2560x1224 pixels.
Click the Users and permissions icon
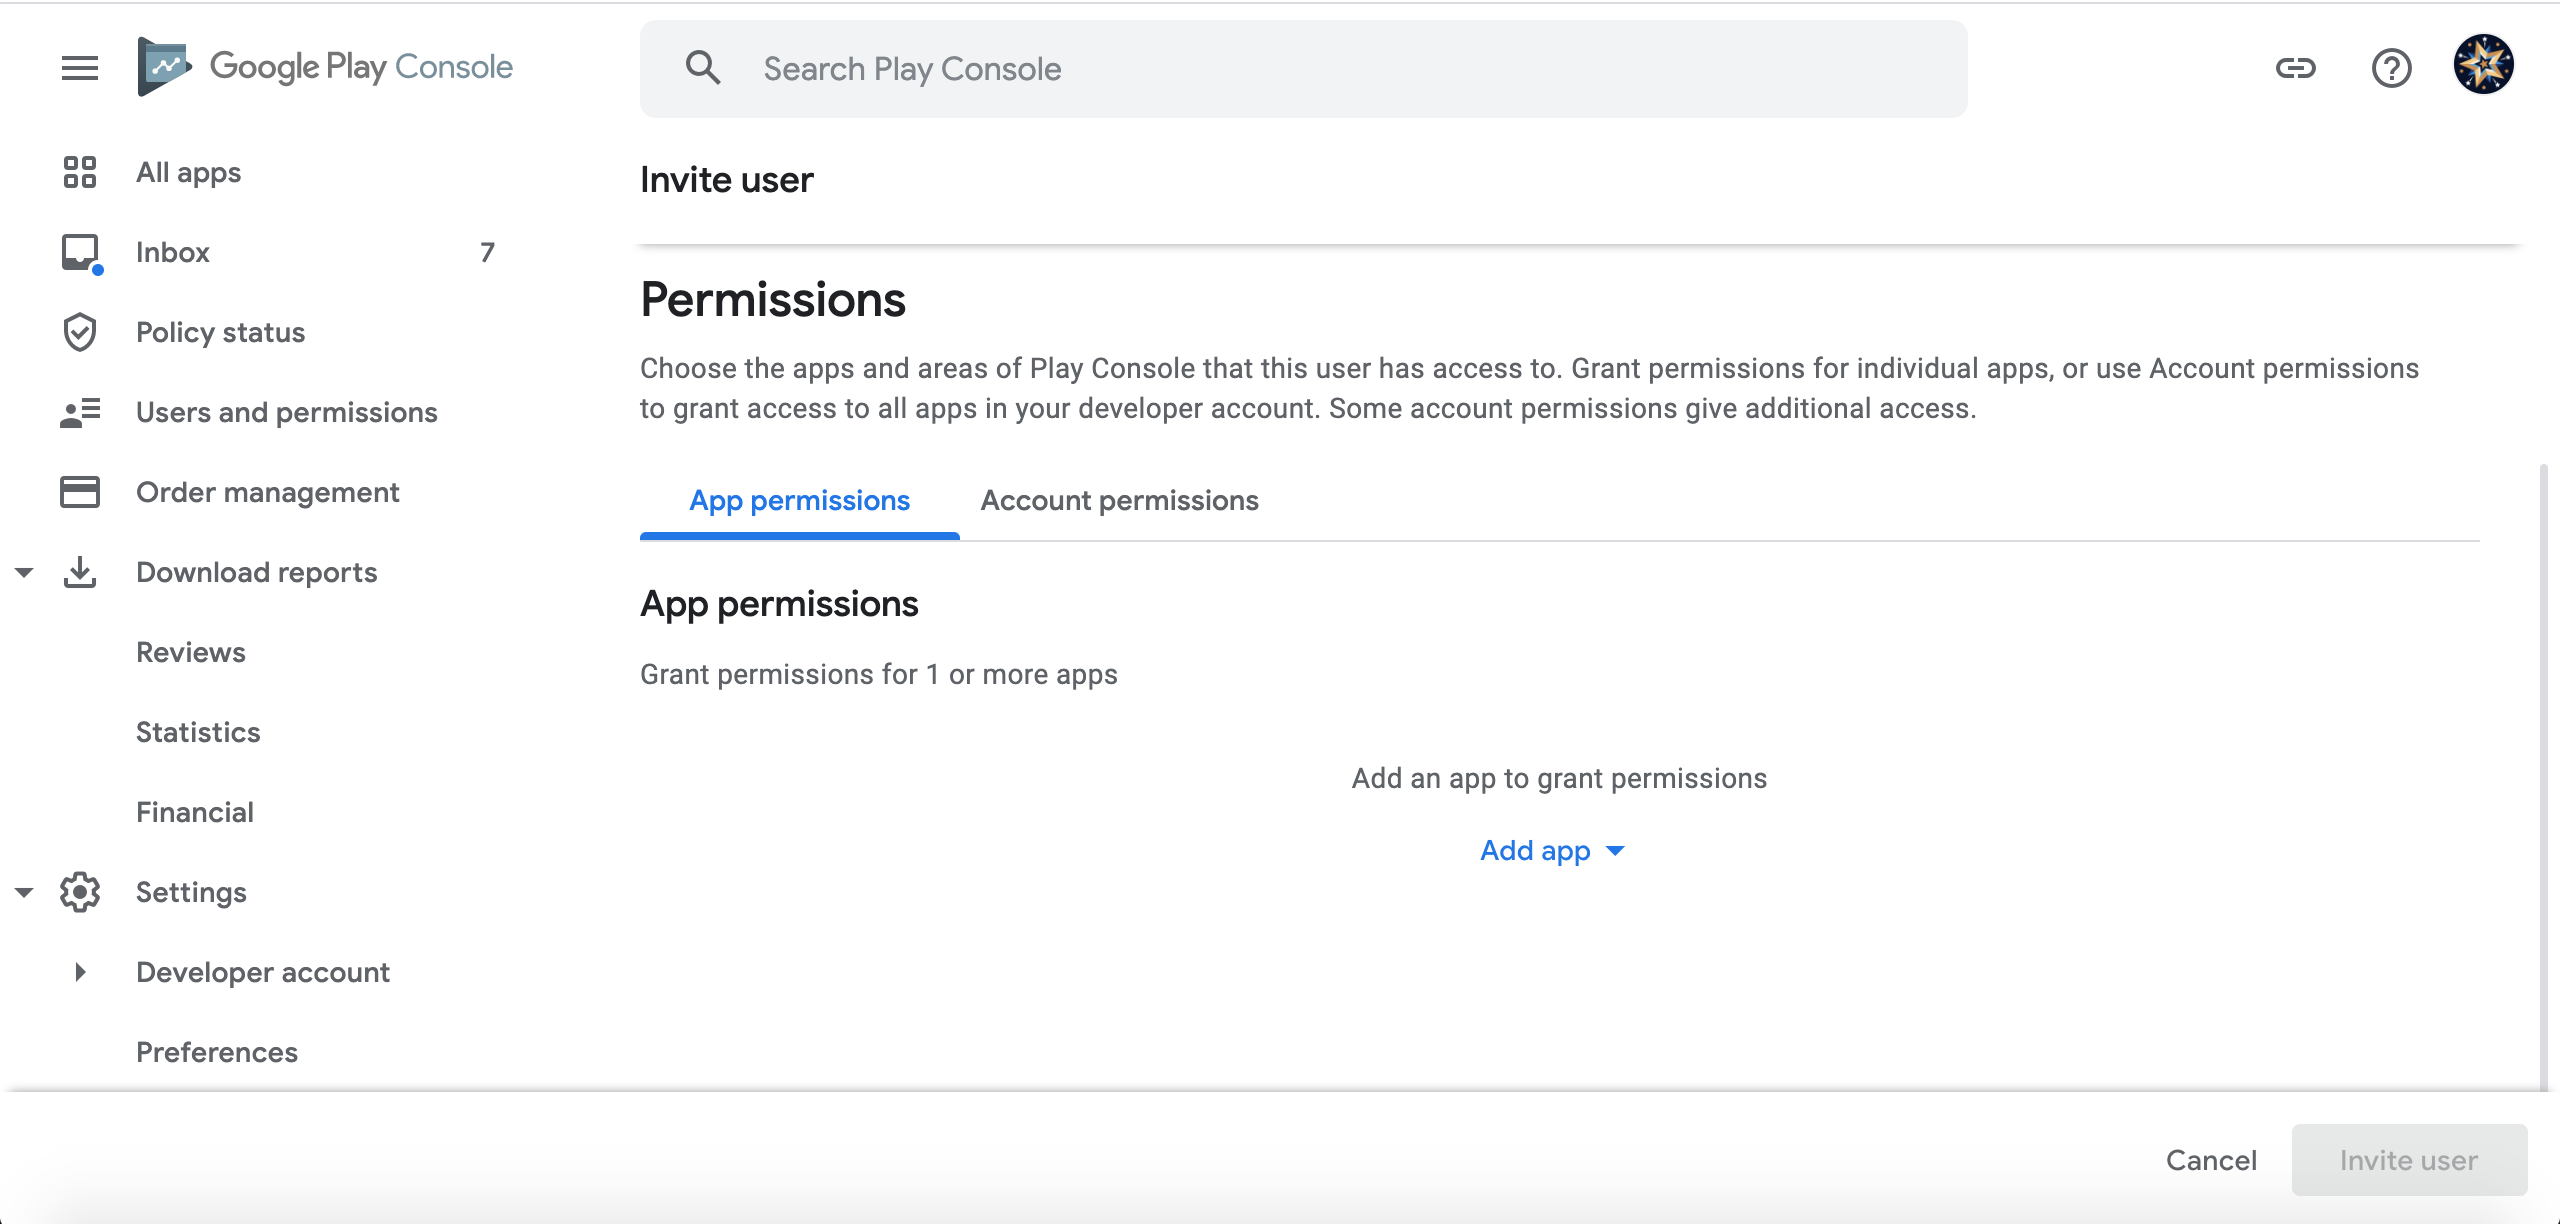click(80, 412)
